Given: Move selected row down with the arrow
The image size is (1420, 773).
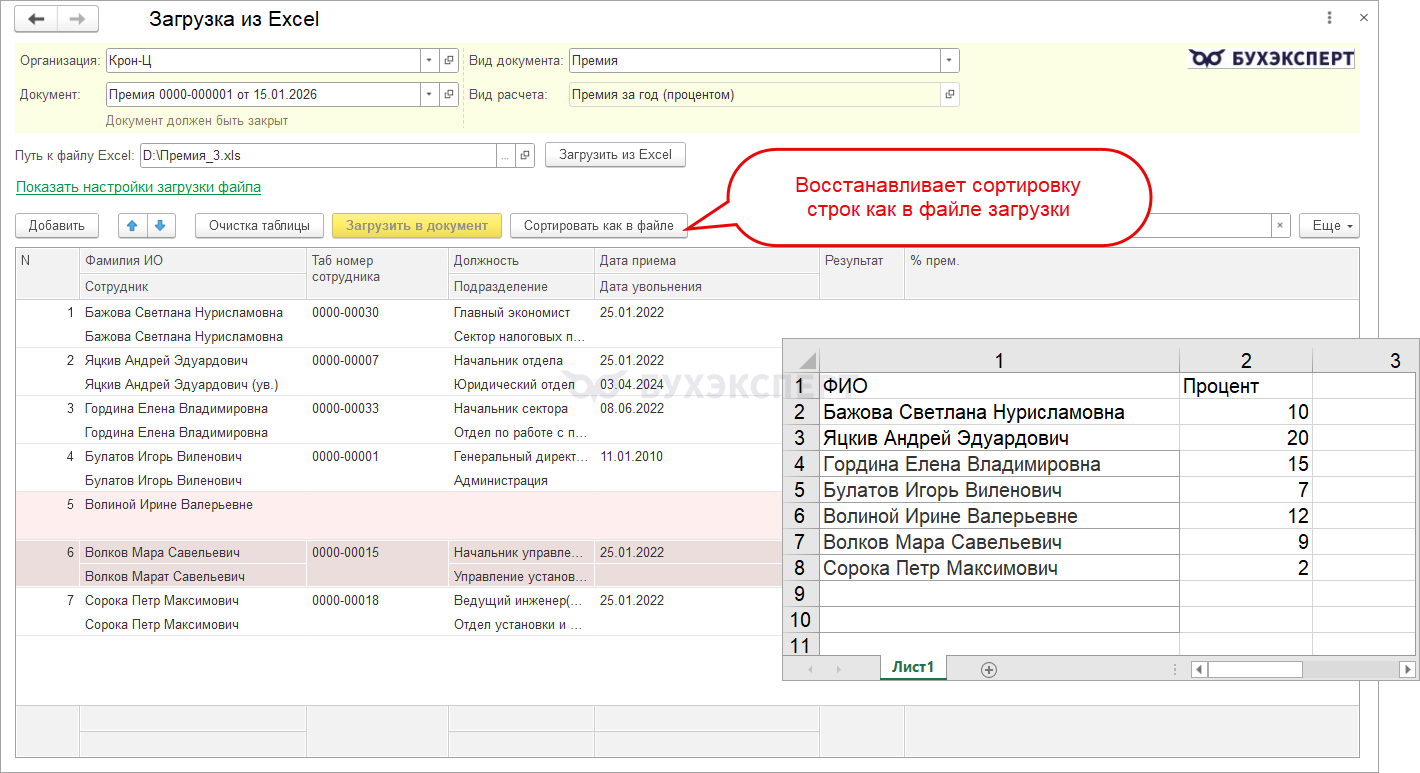Looking at the screenshot, I should [x=160, y=226].
